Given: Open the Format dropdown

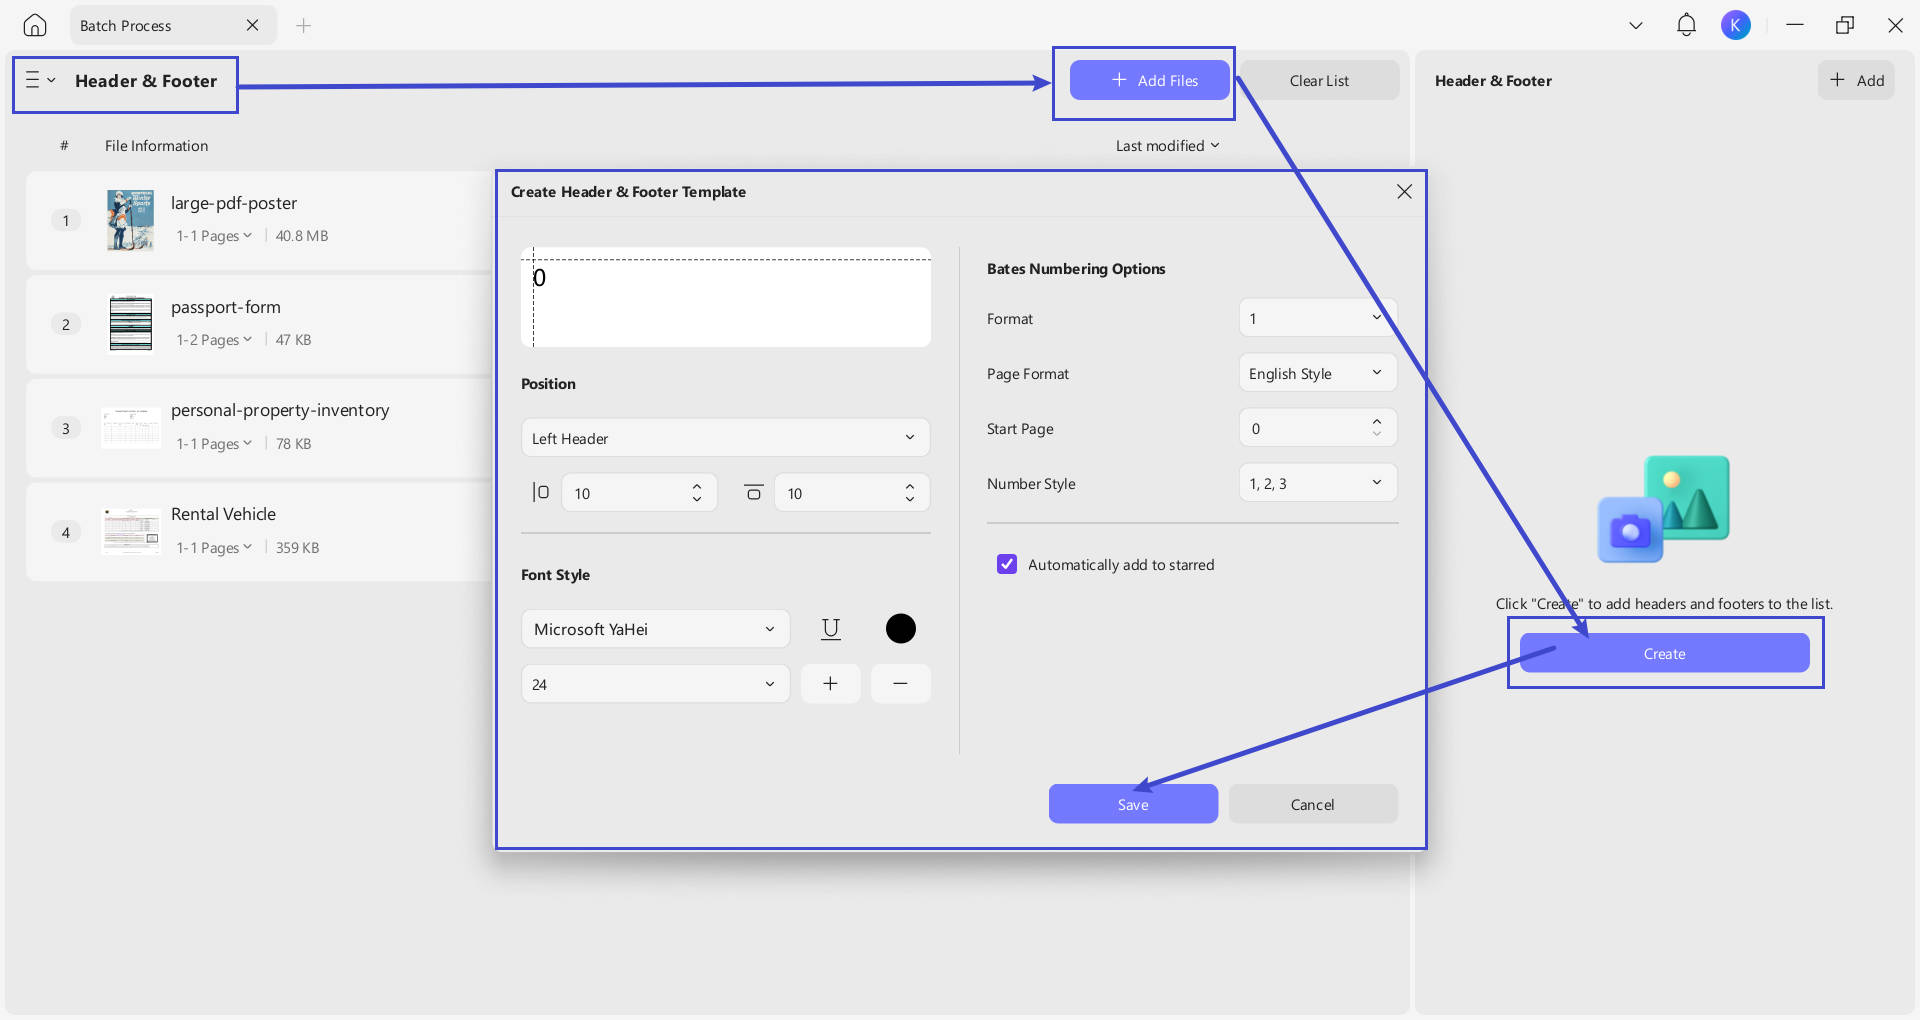Looking at the screenshot, I should click(x=1317, y=318).
